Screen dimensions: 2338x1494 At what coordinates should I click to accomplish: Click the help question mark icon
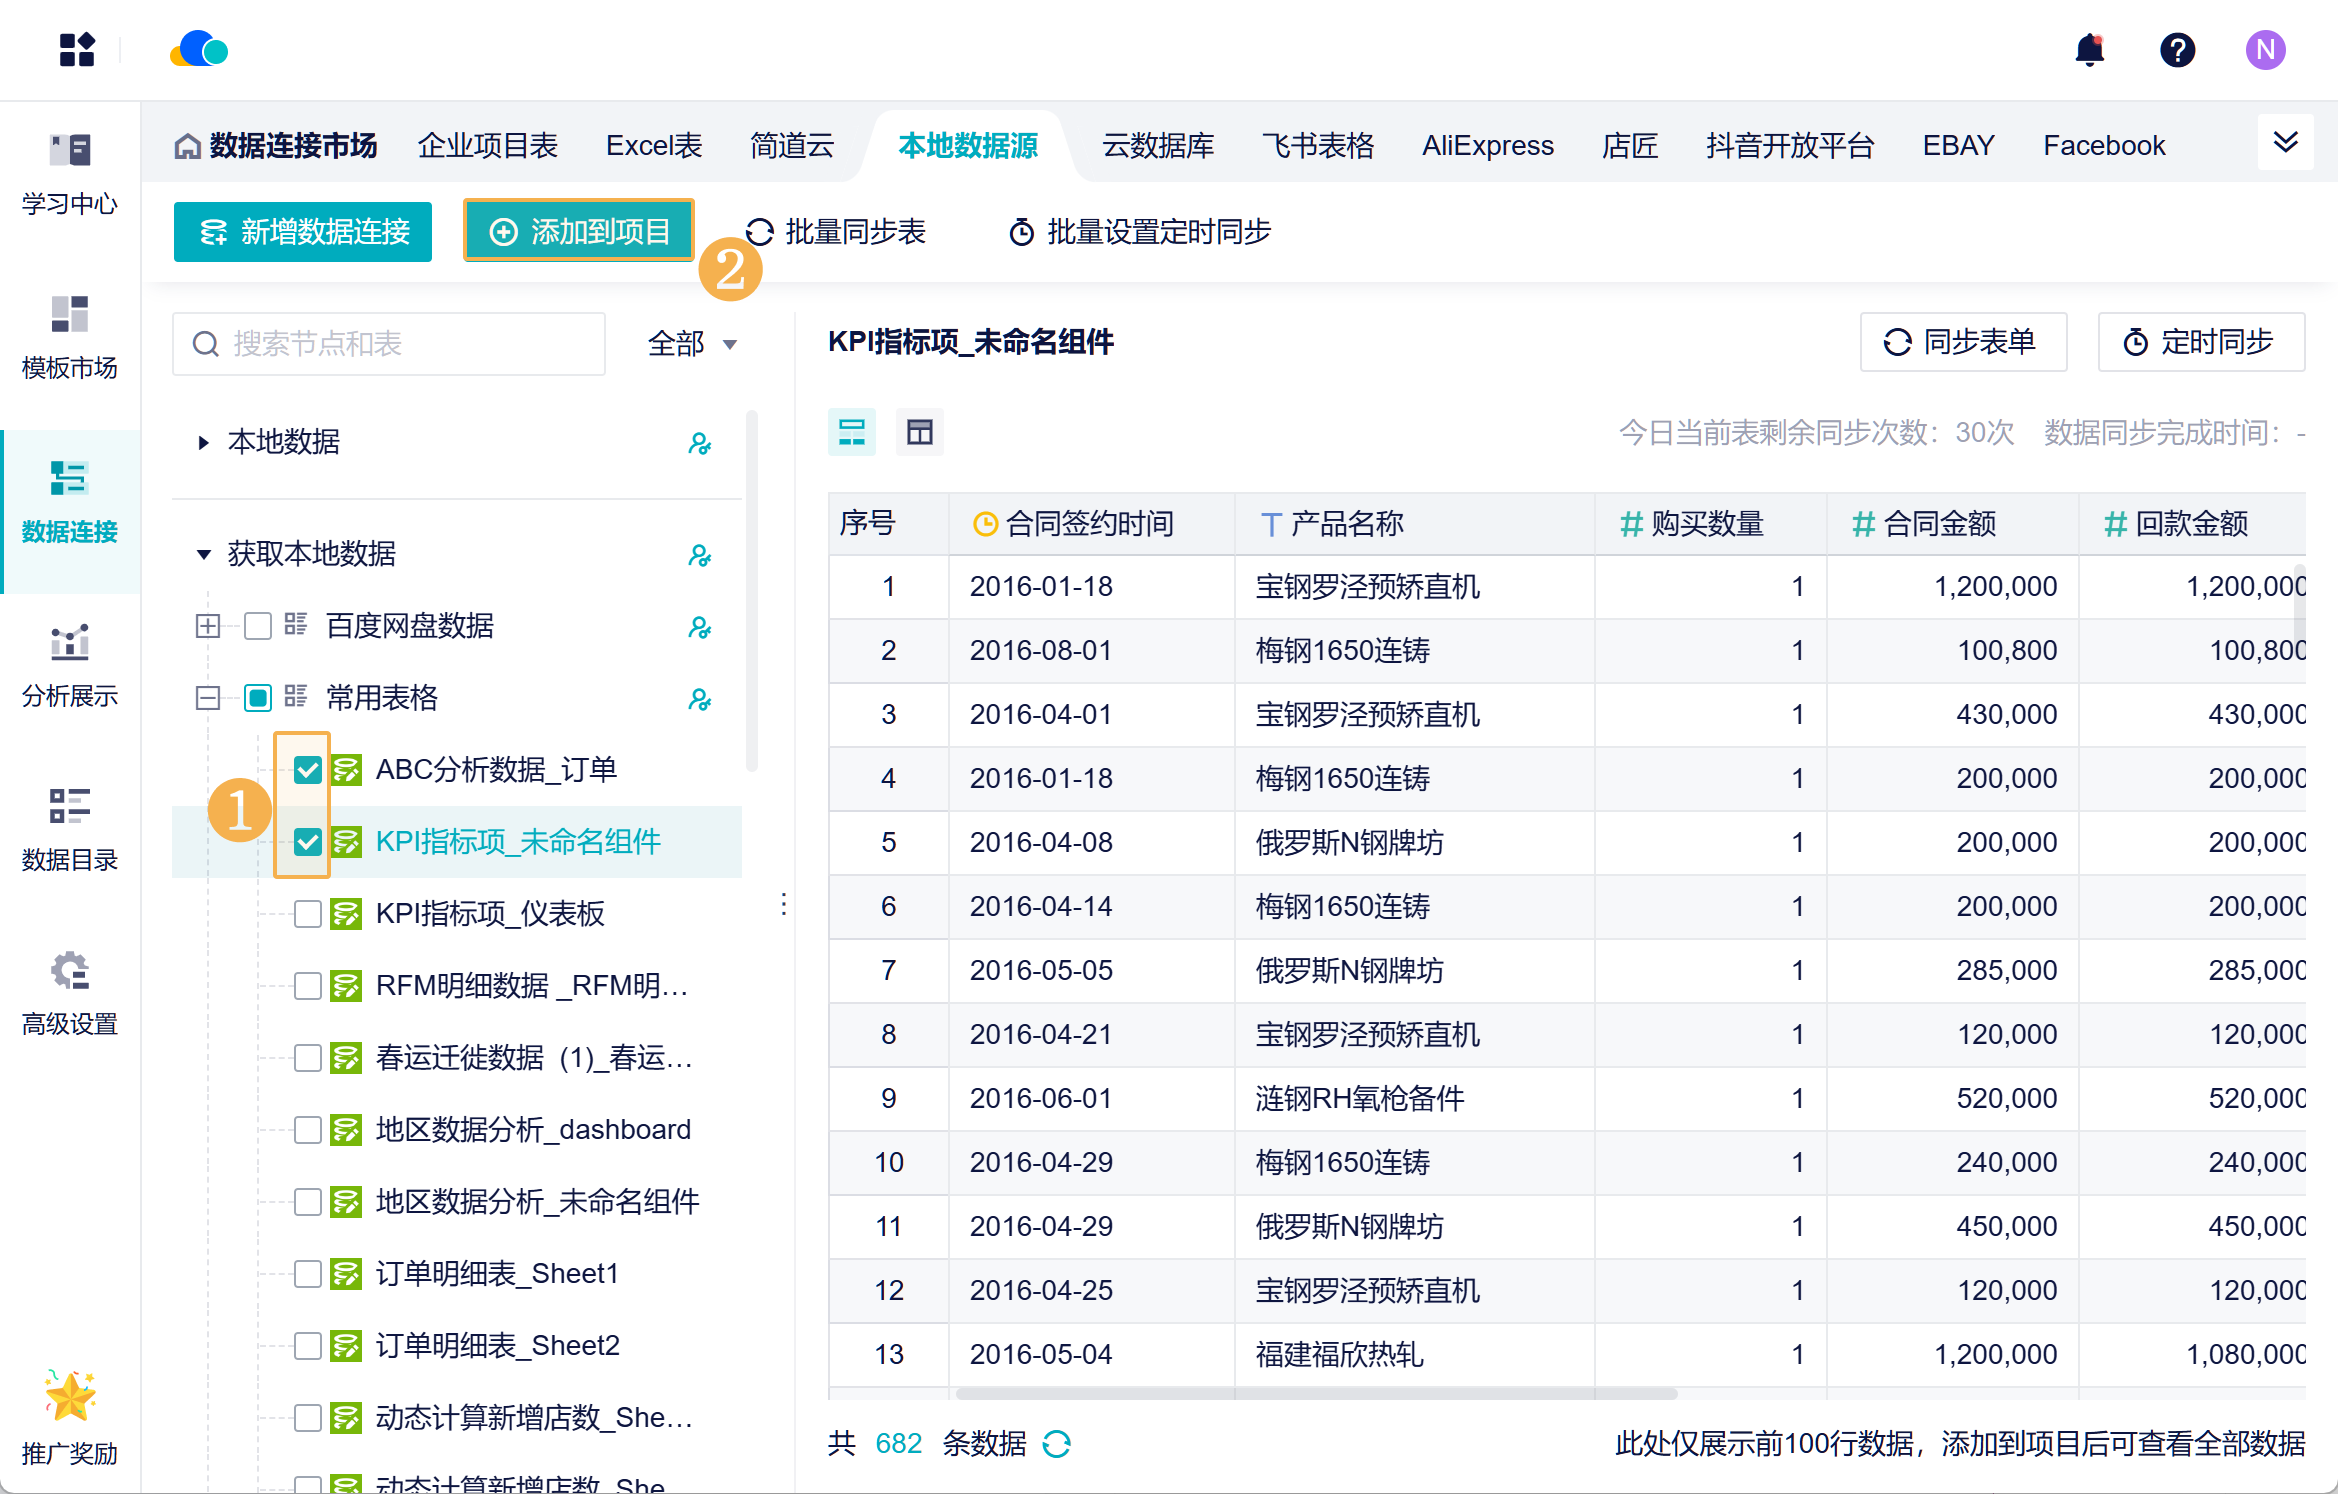coord(2177,50)
